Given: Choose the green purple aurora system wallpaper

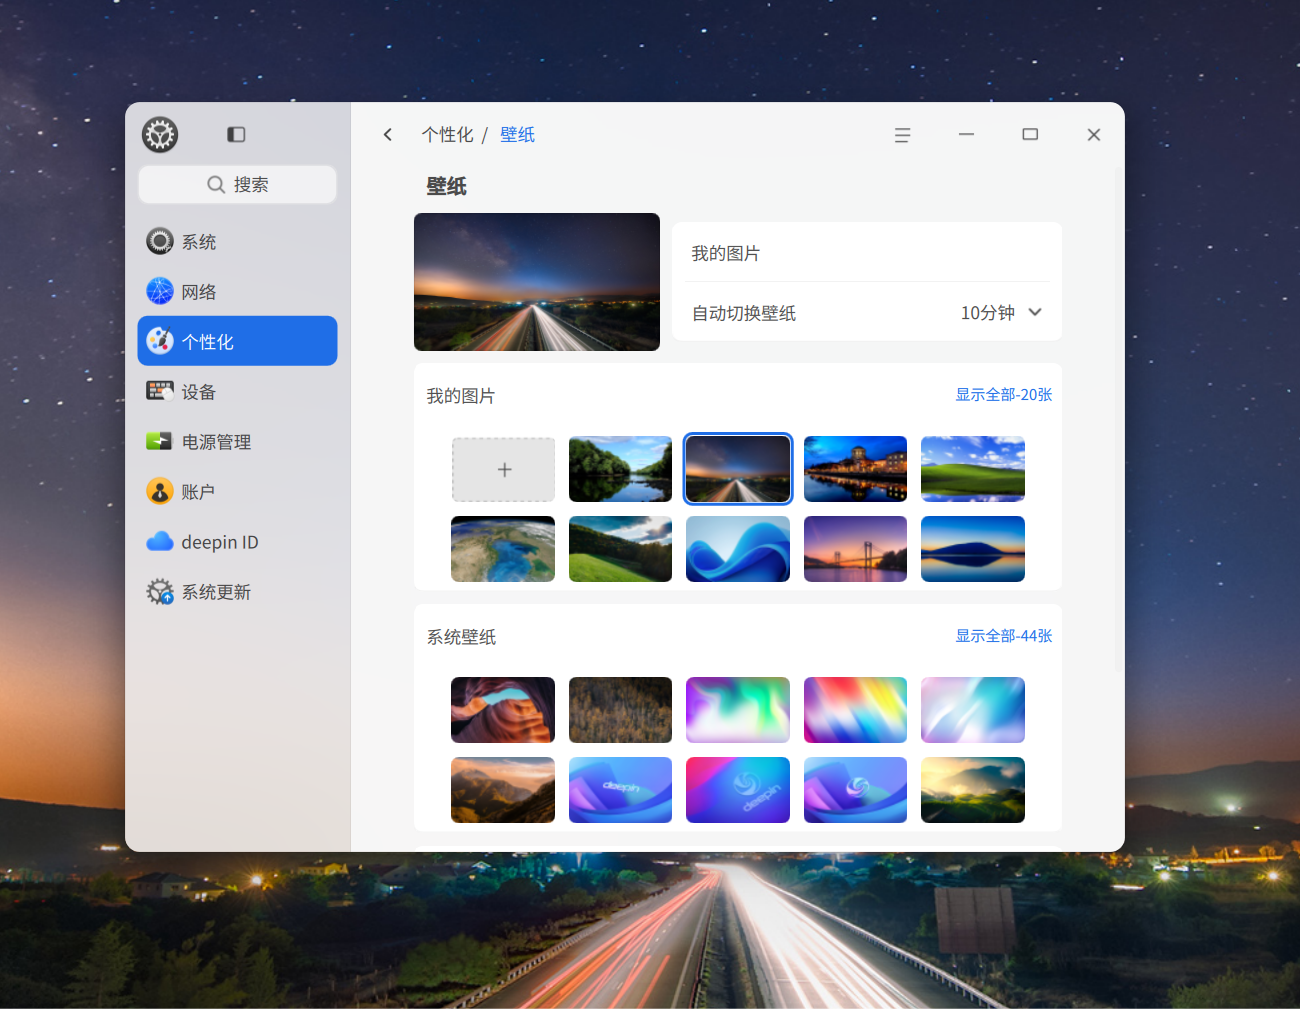Looking at the screenshot, I should click(x=738, y=710).
